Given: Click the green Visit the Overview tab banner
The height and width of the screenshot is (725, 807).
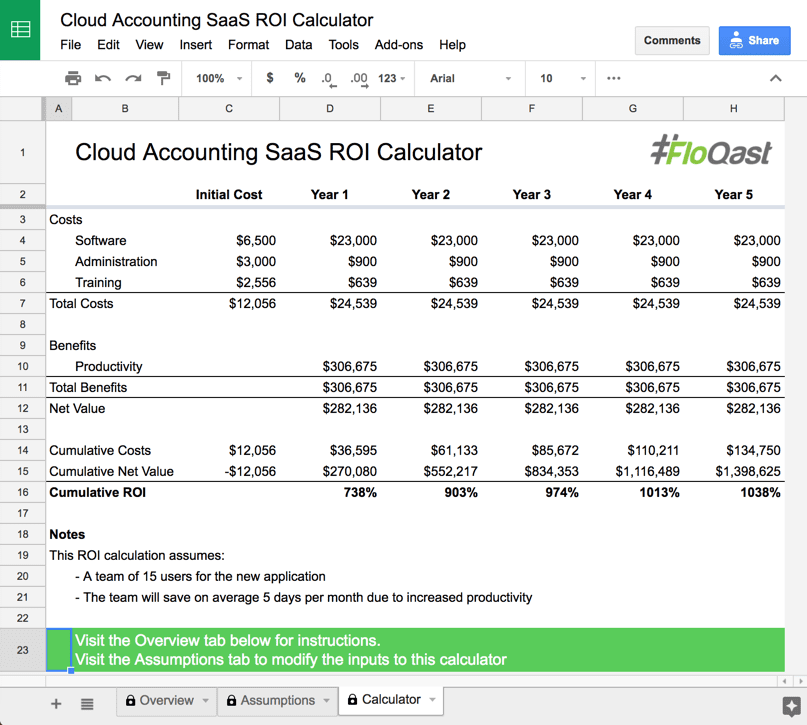Looking at the screenshot, I should [428, 650].
